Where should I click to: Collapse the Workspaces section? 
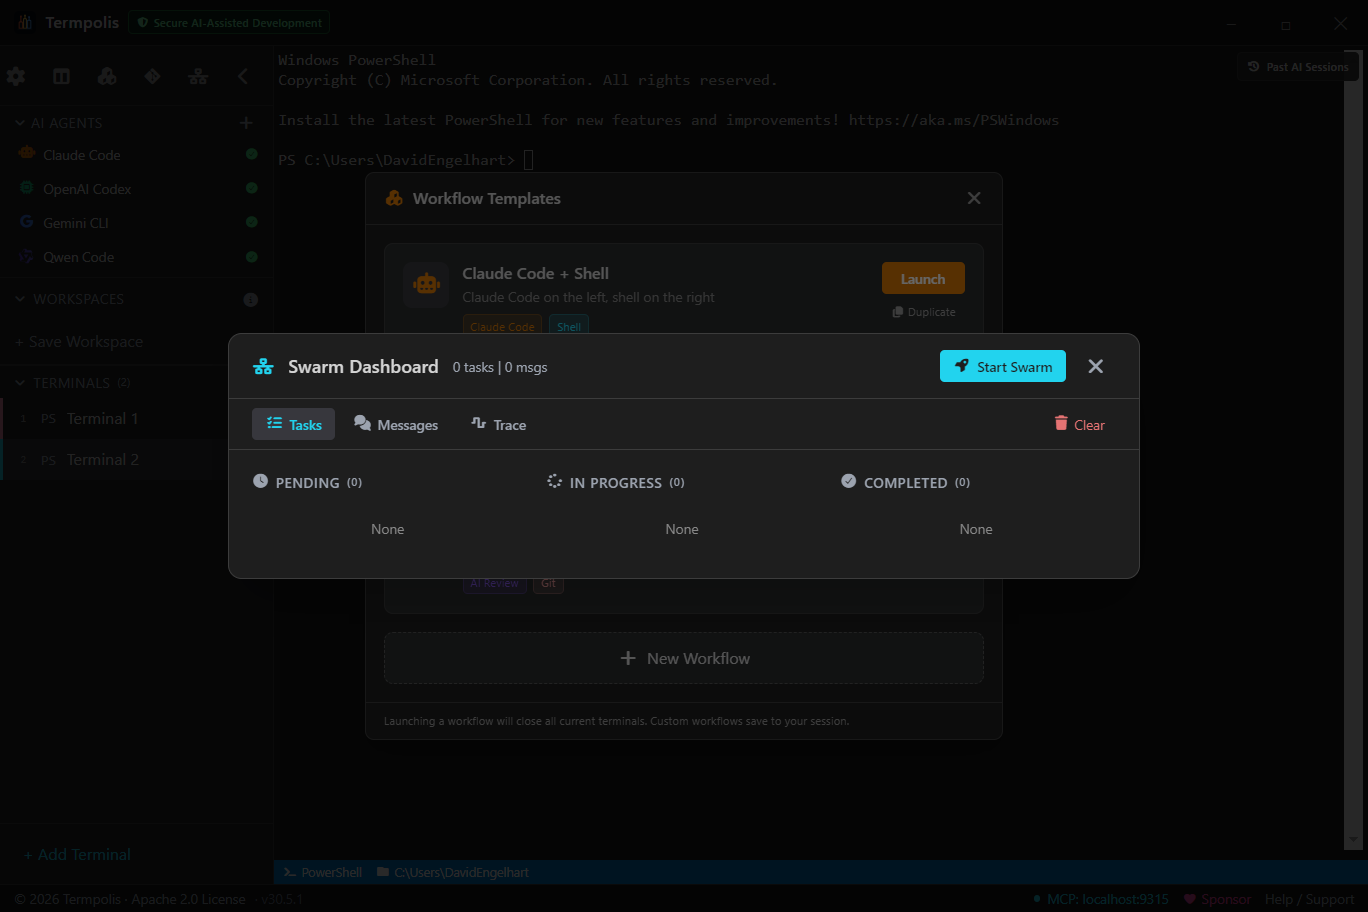click(x=20, y=299)
